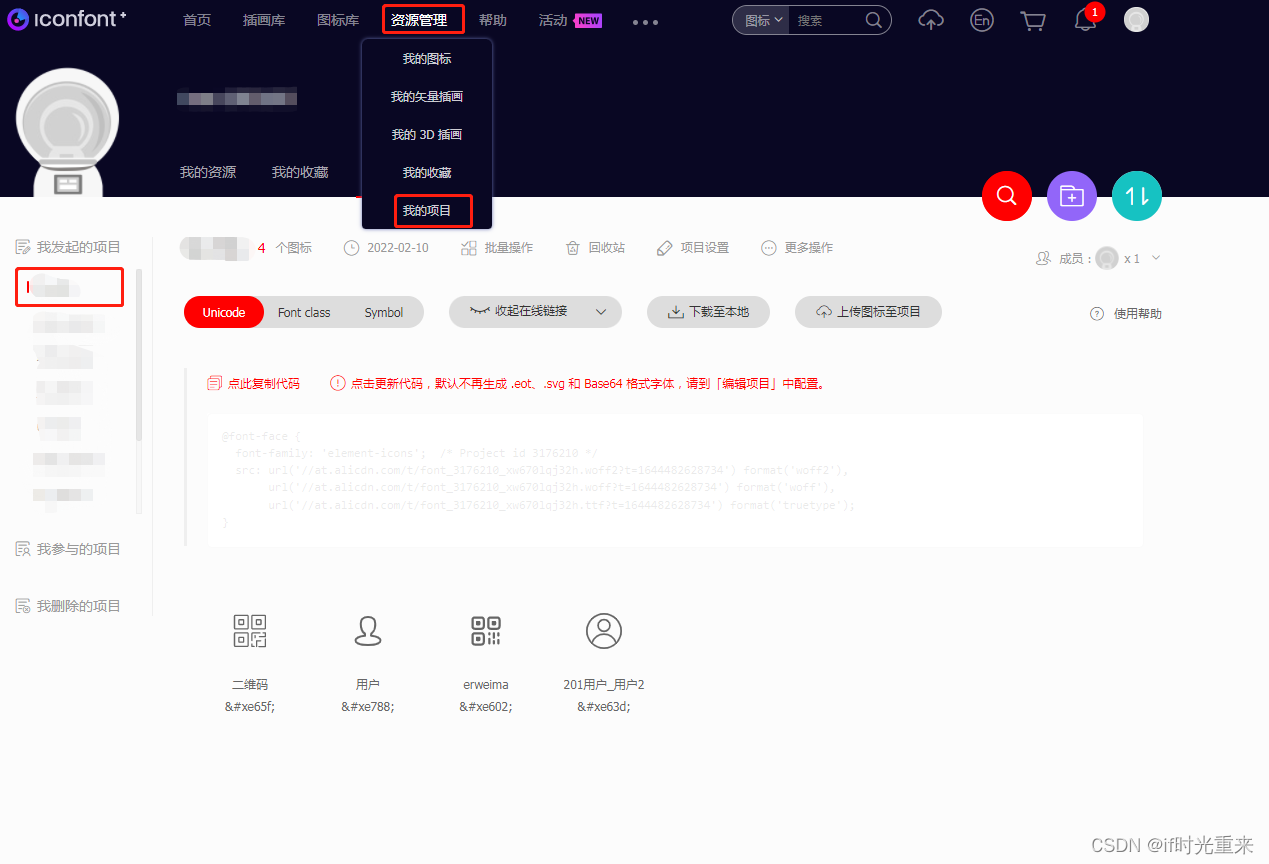The image size is (1269, 864).
Task: Click the copy code icon beside 点此复制代码
Action: (x=214, y=383)
